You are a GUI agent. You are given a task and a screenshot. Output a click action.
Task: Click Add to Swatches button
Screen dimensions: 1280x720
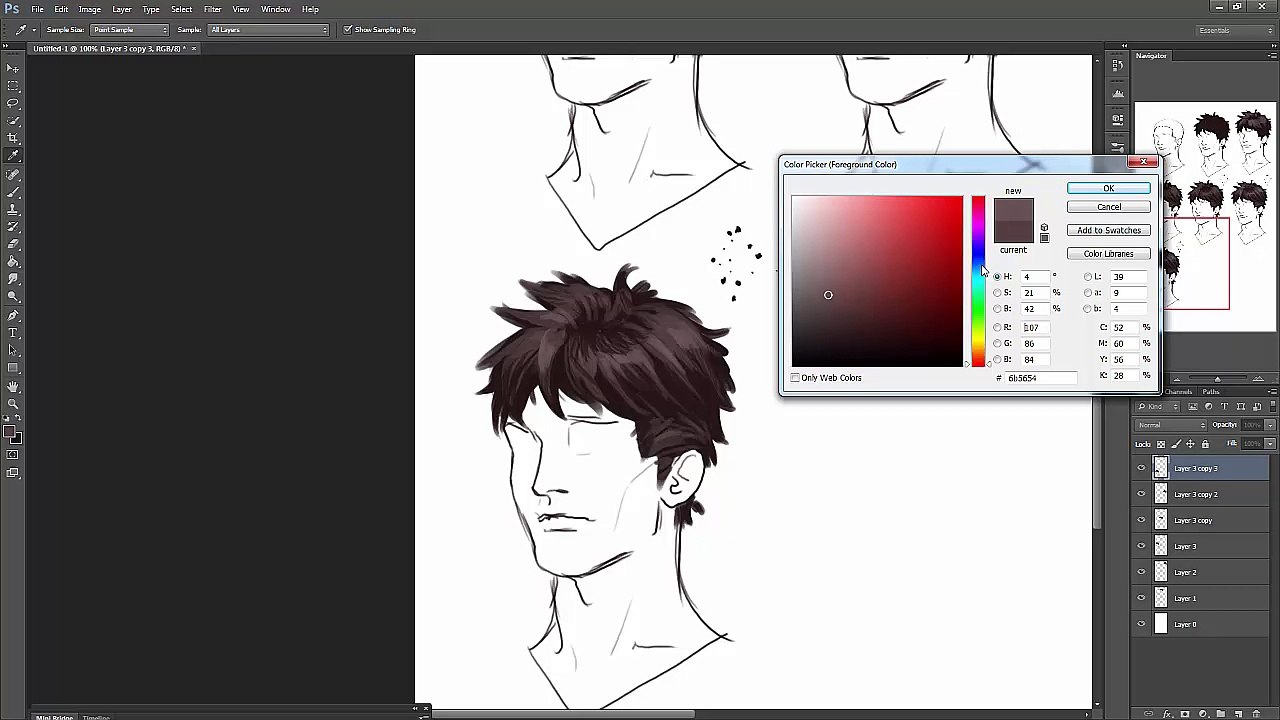[1108, 230]
